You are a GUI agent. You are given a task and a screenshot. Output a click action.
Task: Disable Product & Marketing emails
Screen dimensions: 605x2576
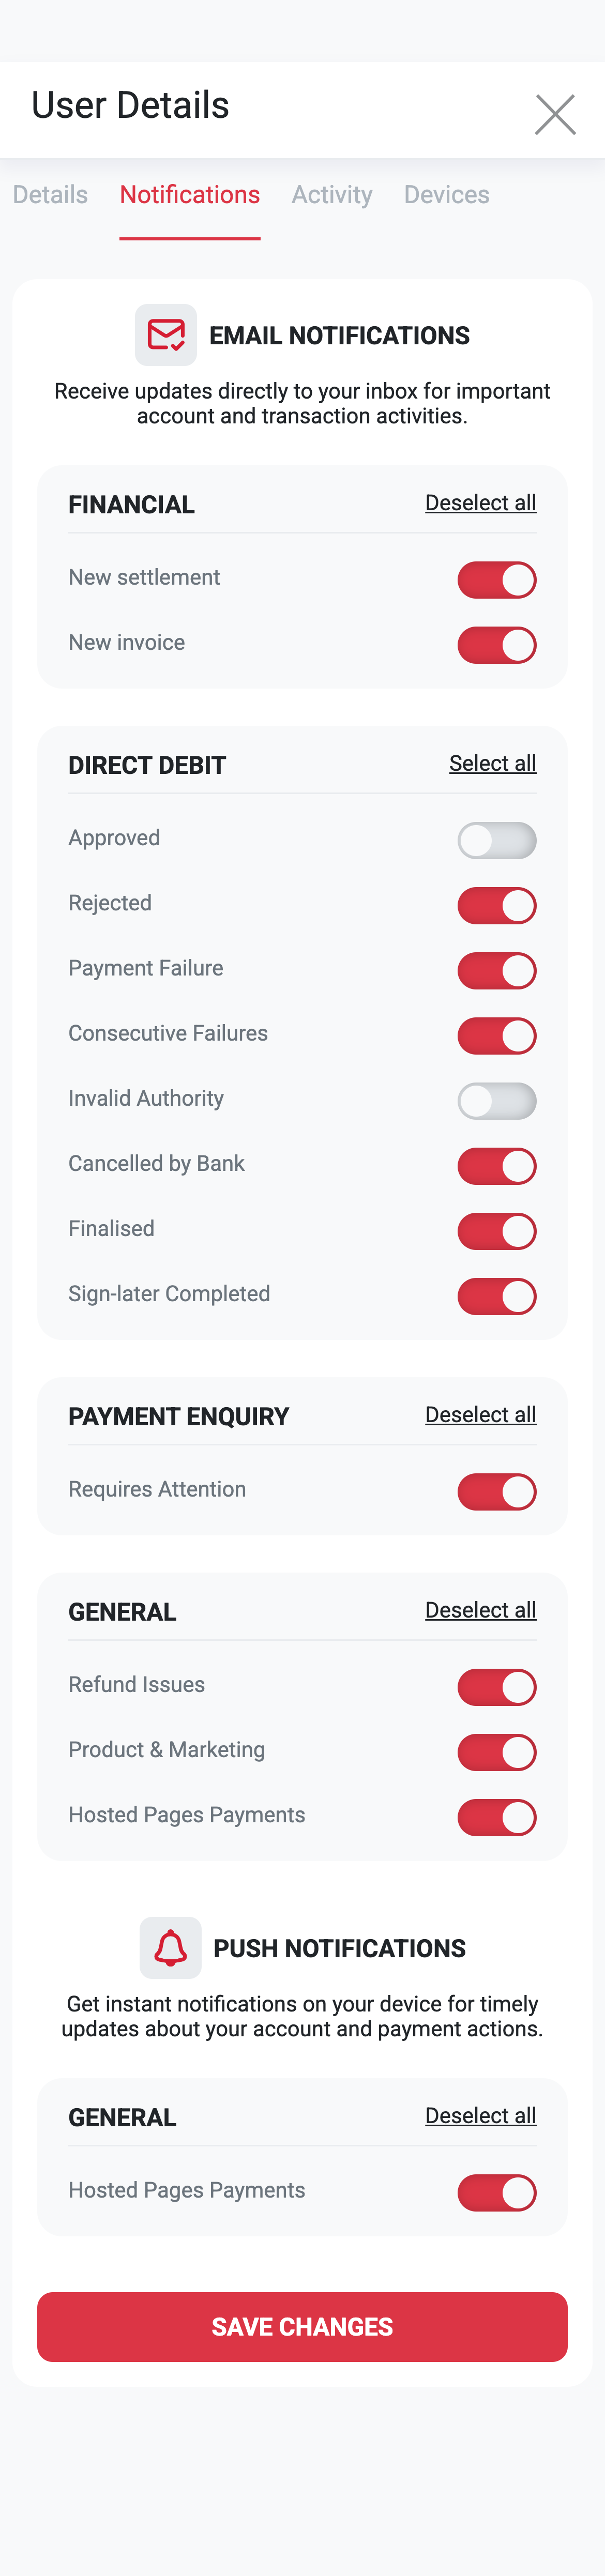(x=497, y=1752)
